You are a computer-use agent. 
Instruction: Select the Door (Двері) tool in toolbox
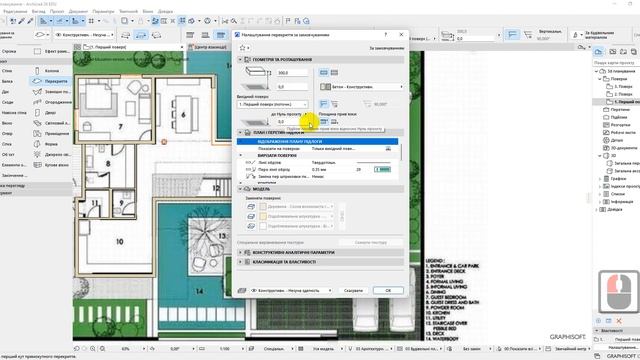pos(51,113)
